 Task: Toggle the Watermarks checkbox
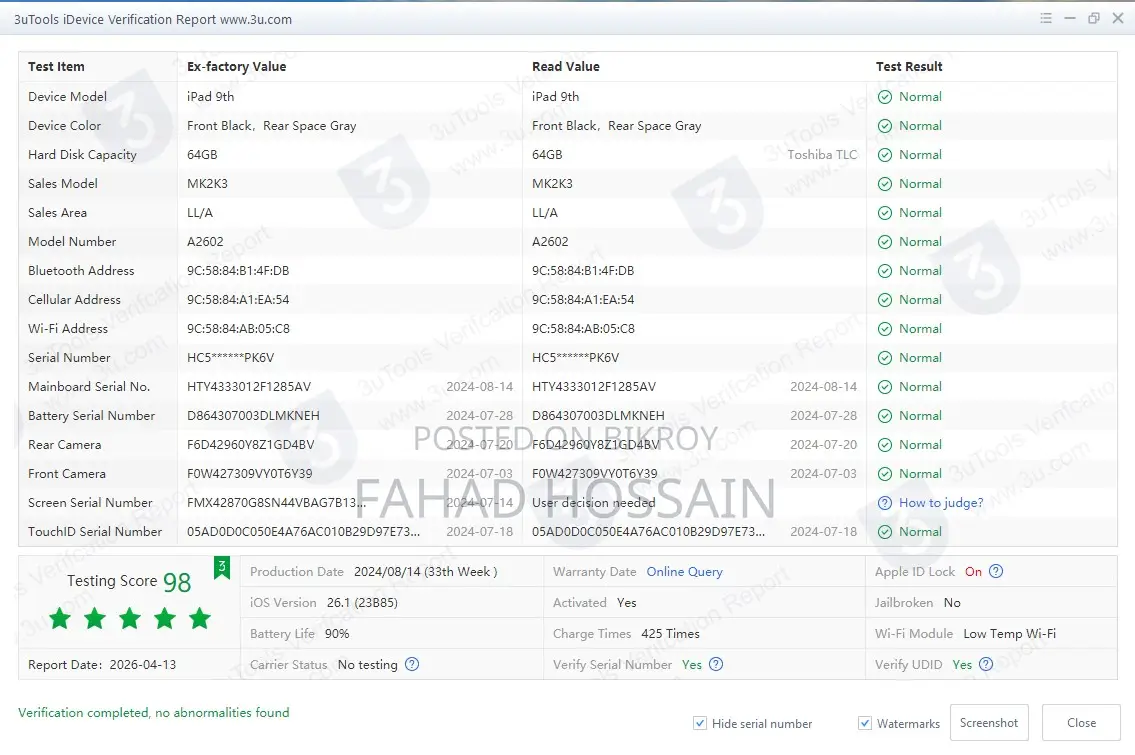point(865,723)
